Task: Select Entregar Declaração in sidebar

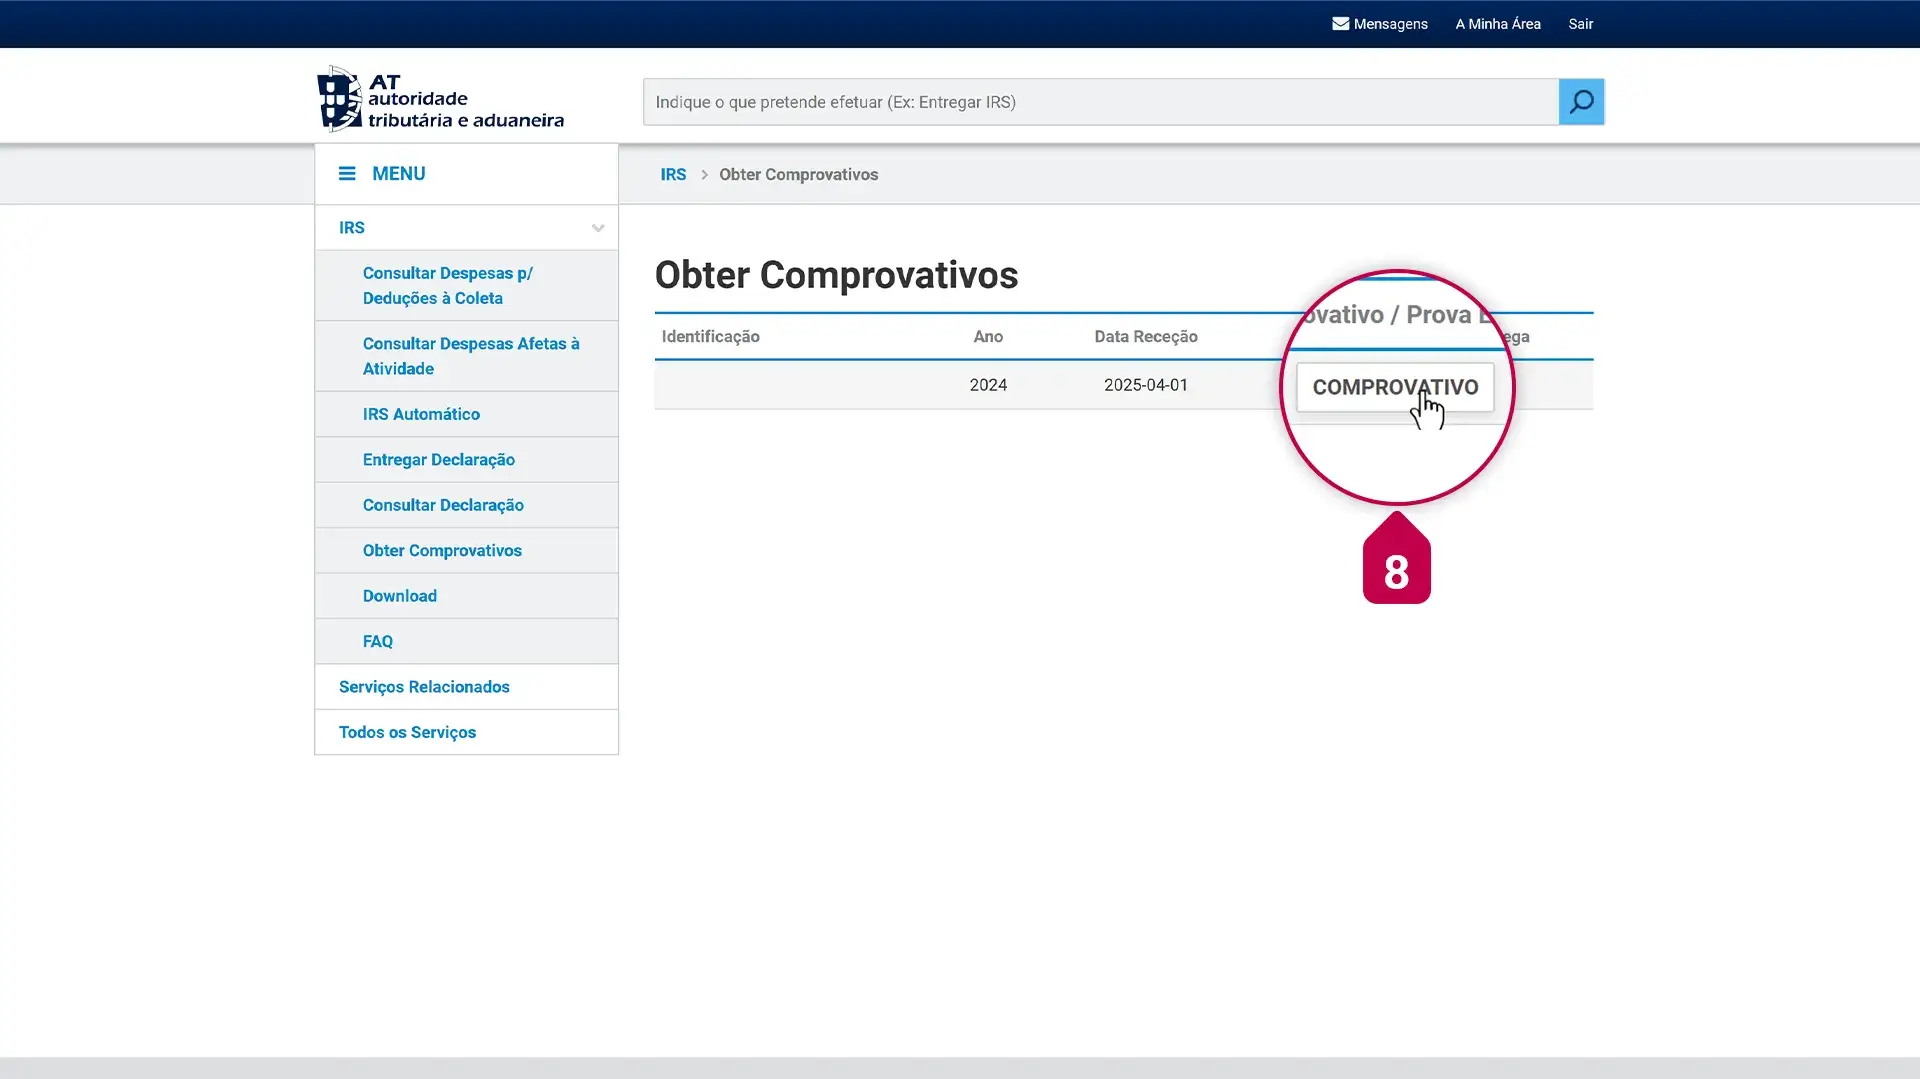Action: (x=438, y=460)
